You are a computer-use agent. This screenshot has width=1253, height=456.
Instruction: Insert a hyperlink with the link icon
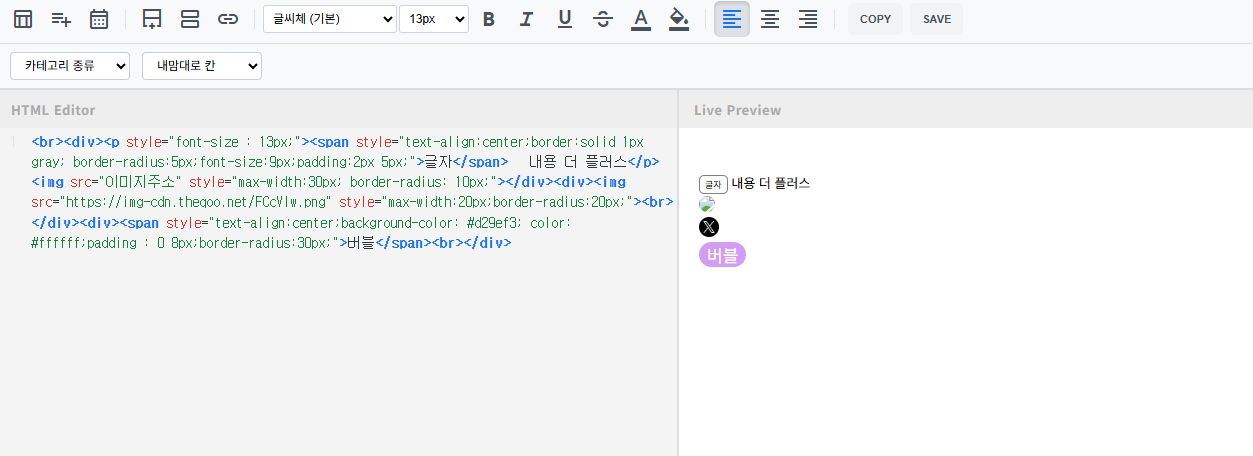[x=228, y=19]
